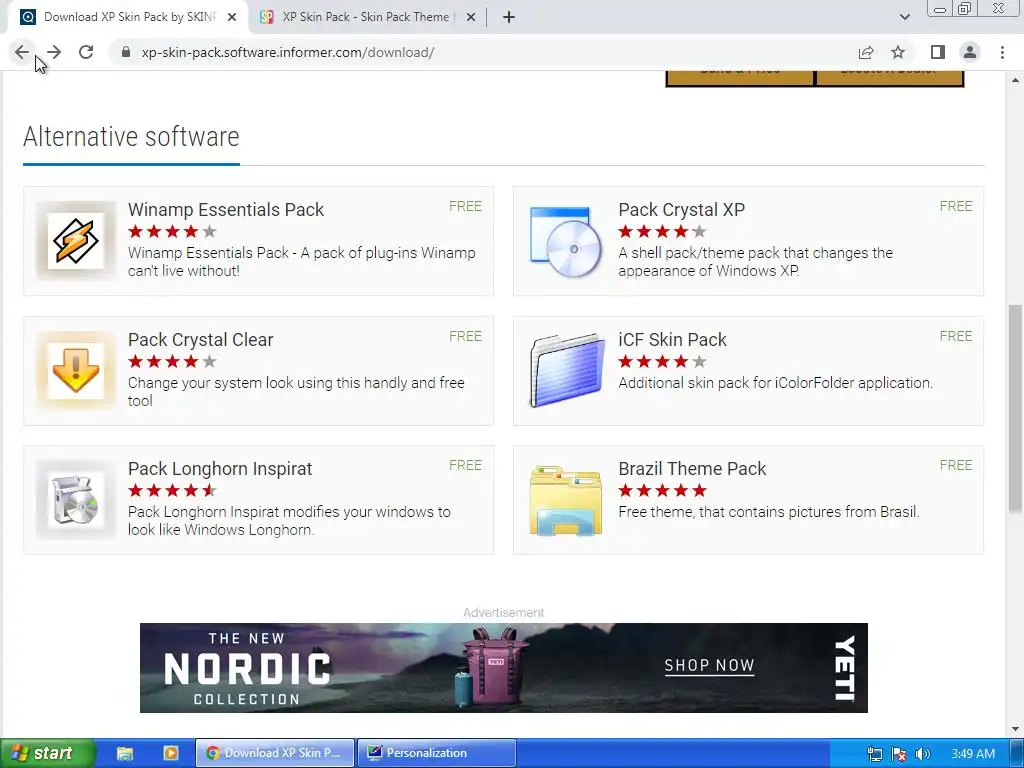Screen dimensions: 1024x768
Task: Click the Pack Crystal Clear download icon
Action: coord(76,370)
